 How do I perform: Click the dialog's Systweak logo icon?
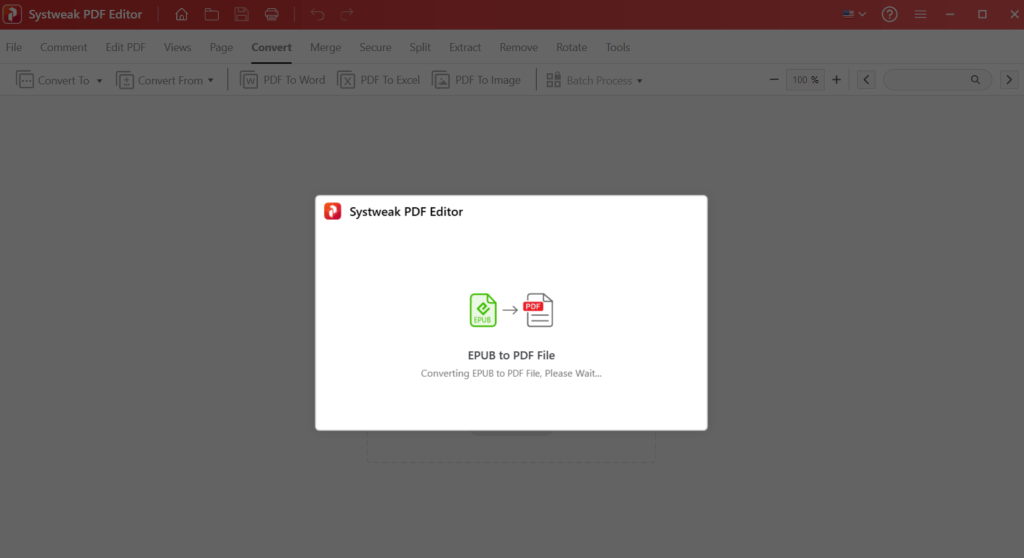point(332,211)
